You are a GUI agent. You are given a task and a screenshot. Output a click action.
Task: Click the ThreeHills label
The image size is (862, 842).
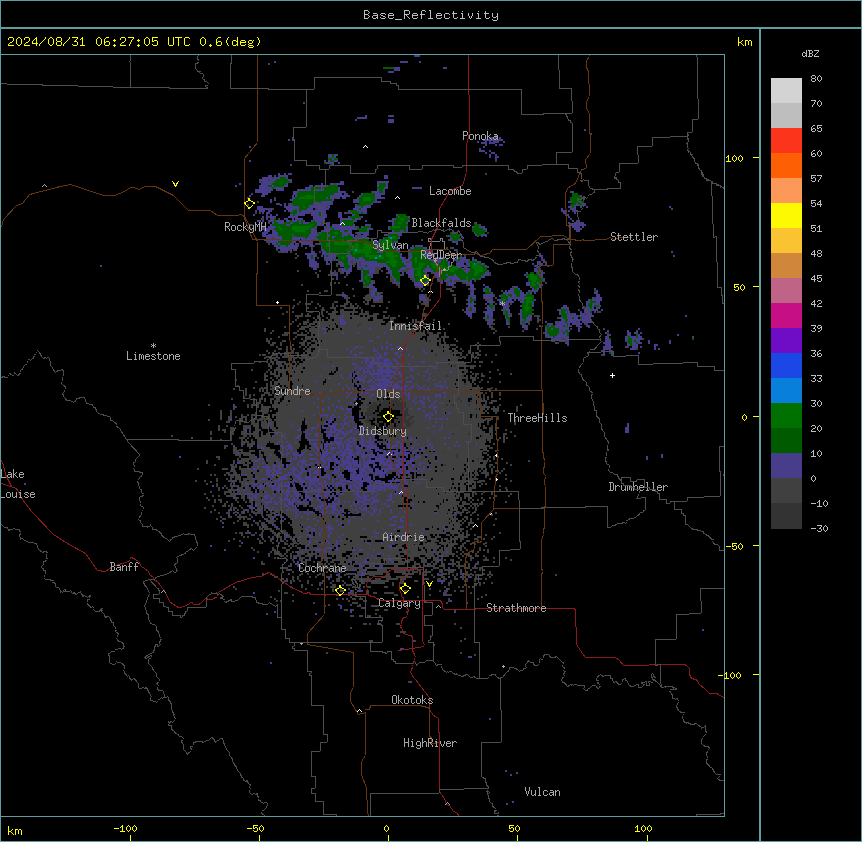click(x=537, y=418)
